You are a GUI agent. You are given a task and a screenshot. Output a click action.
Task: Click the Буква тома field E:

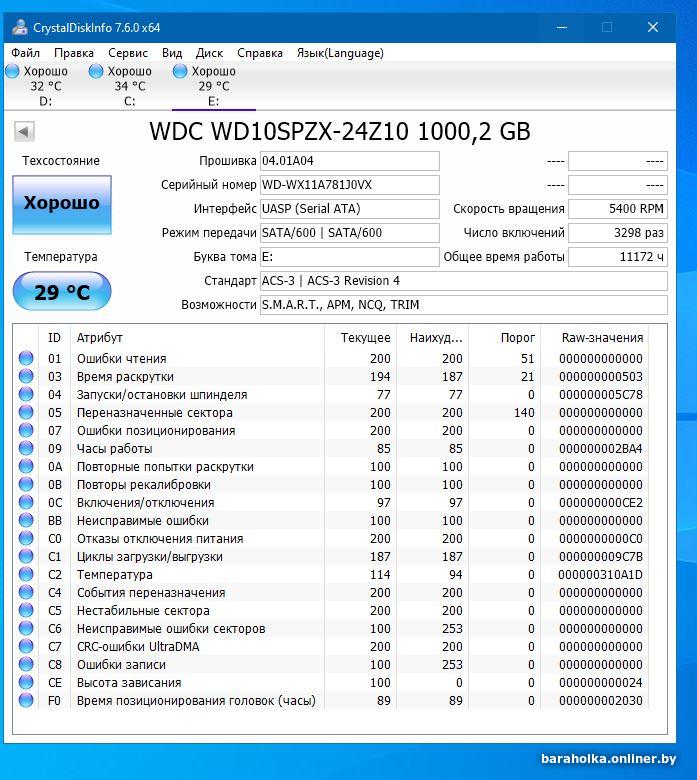350,257
